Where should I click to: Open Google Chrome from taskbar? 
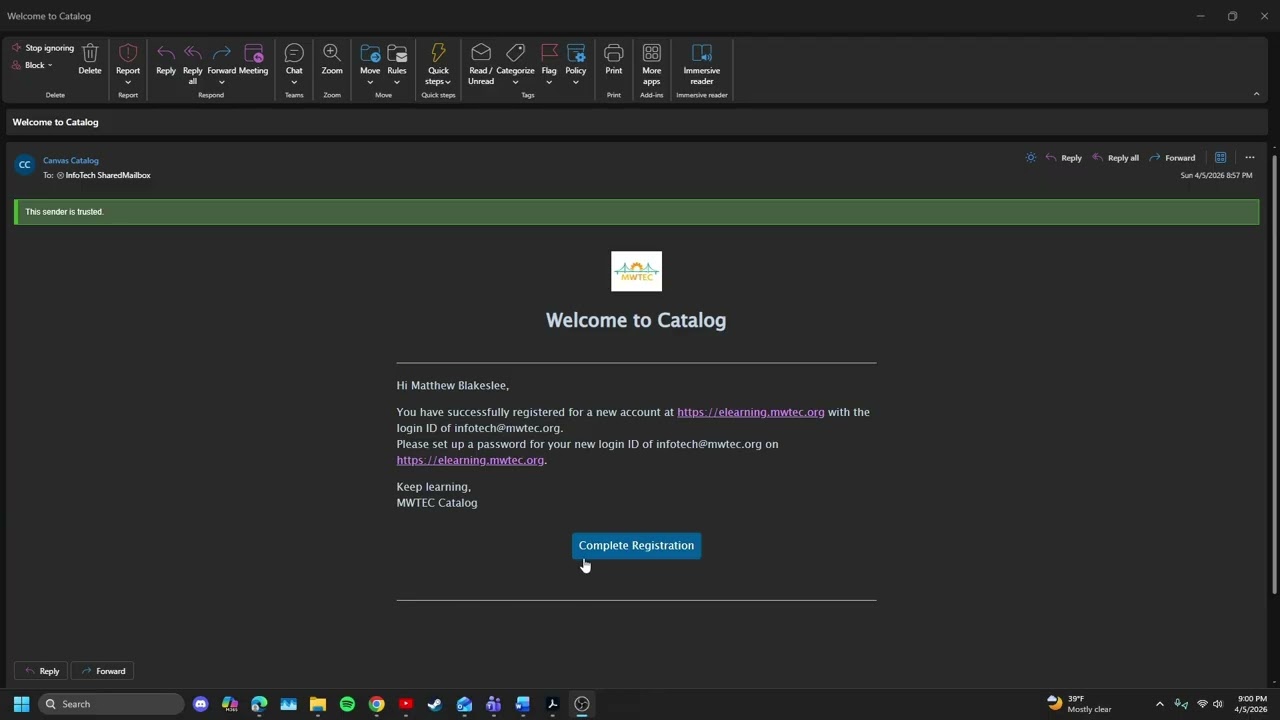click(376, 704)
